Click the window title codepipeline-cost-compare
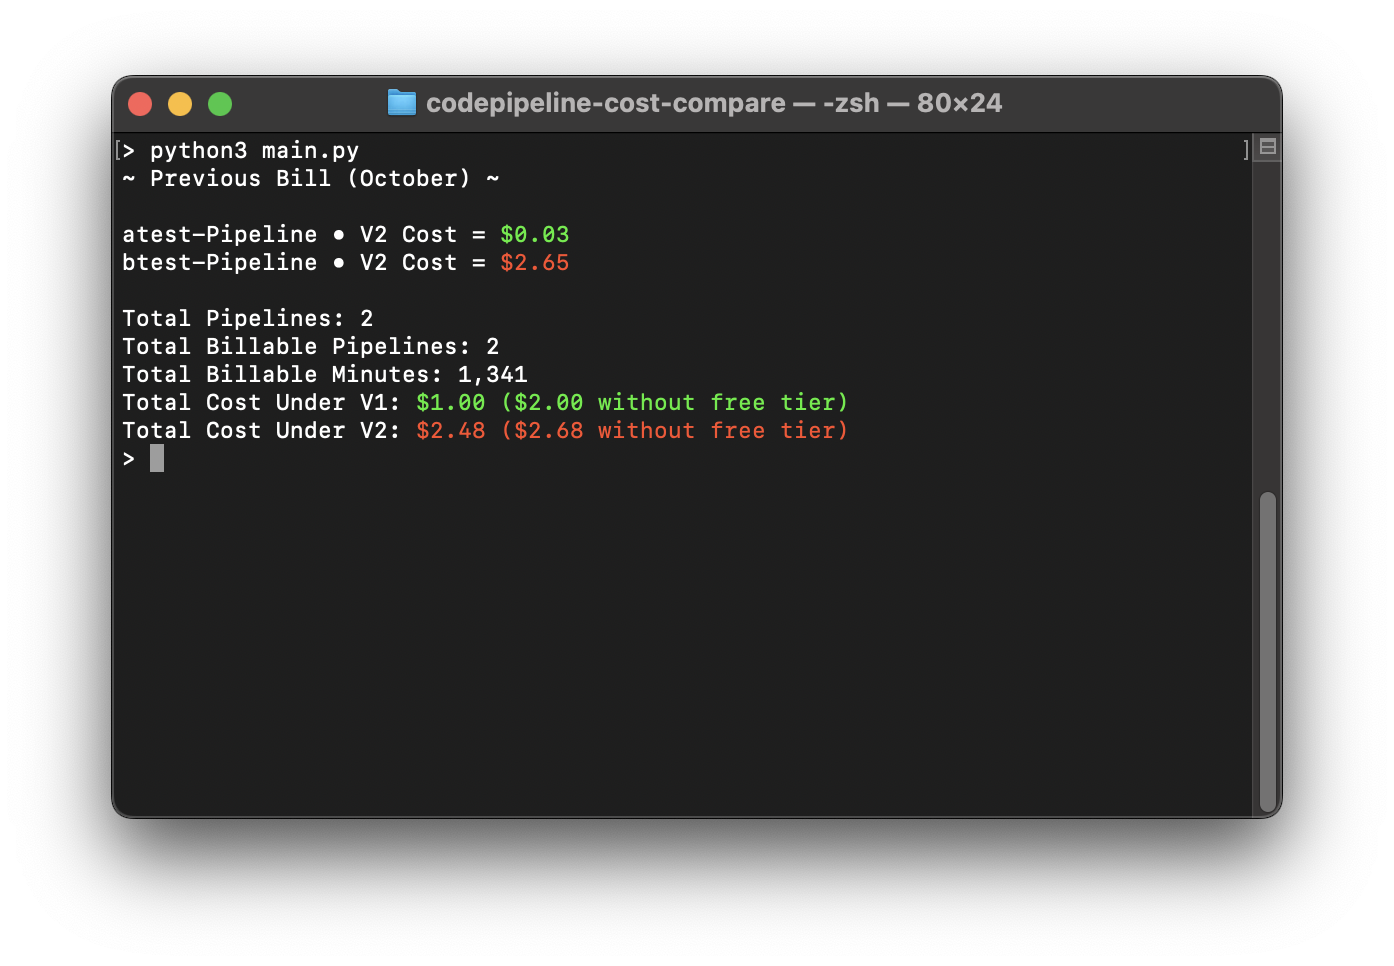The width and height of the screenshot is (1394, 966). coord(606,103)
